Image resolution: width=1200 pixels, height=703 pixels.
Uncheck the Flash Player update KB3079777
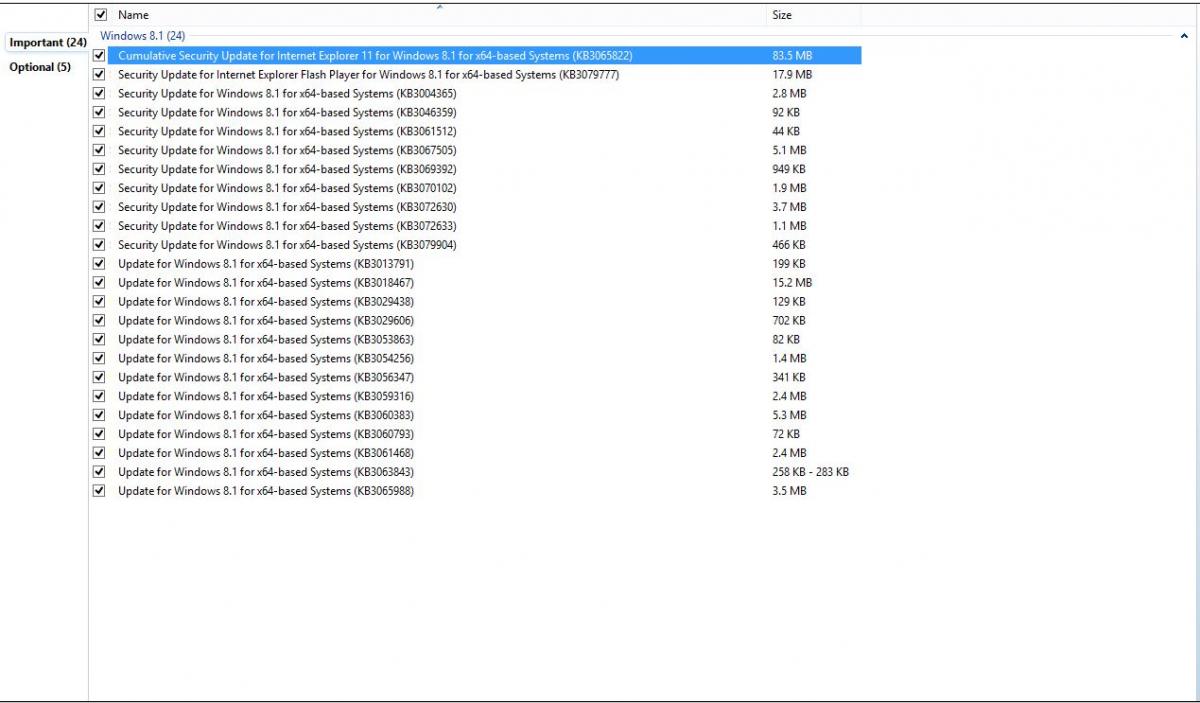point(99,75)
